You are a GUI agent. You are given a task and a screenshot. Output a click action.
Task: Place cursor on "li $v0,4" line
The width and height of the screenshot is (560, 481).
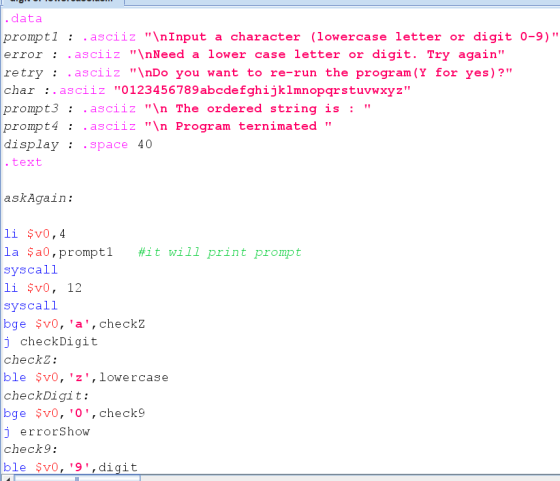click(35, 234)
